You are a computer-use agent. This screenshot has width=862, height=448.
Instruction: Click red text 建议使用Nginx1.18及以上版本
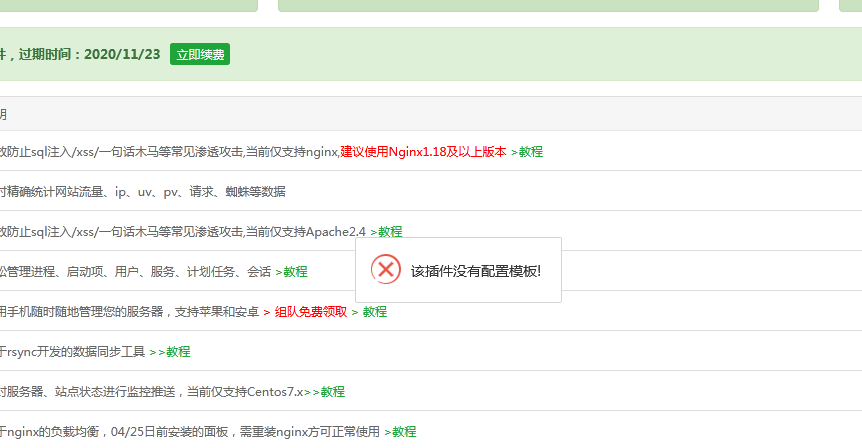[x=423, y=152]
